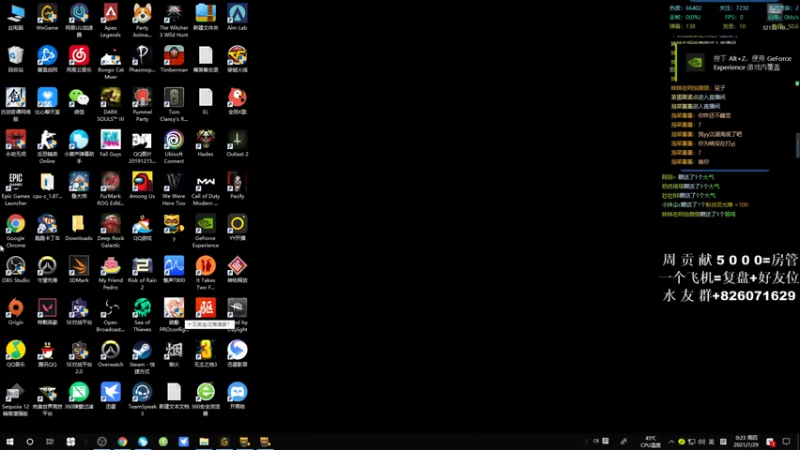Viewport: 800px width, 450px height.
Task: Open Party Animals desktop icon
Action: (142, 20)
